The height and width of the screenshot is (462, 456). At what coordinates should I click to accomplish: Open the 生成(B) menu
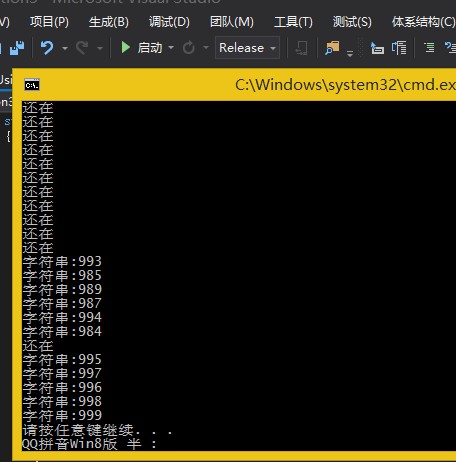pyautogui.click(x=109, y=22)
